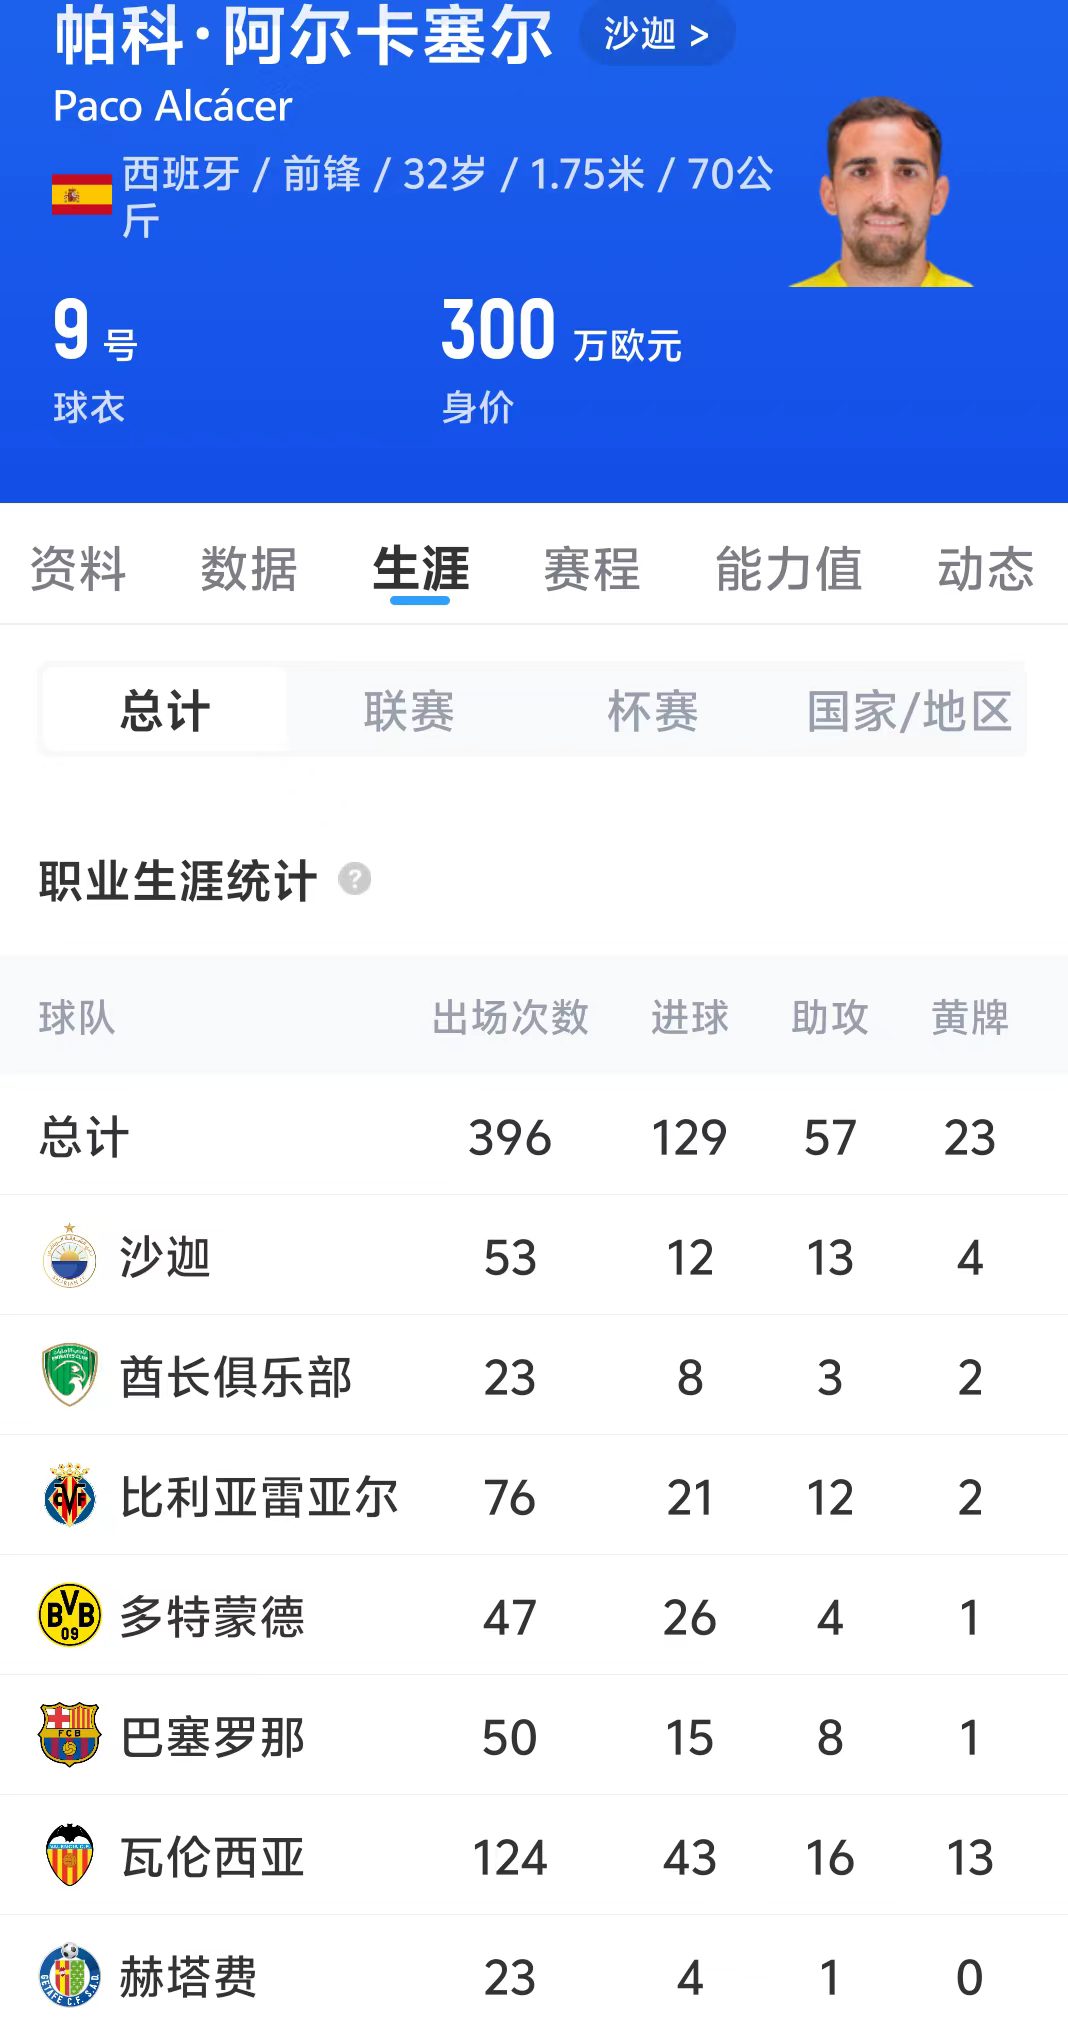Viewport: 1068px width, 2017px height.
Task: Tap the FC Barcelona crest icon
Action: coord(70,1735)
